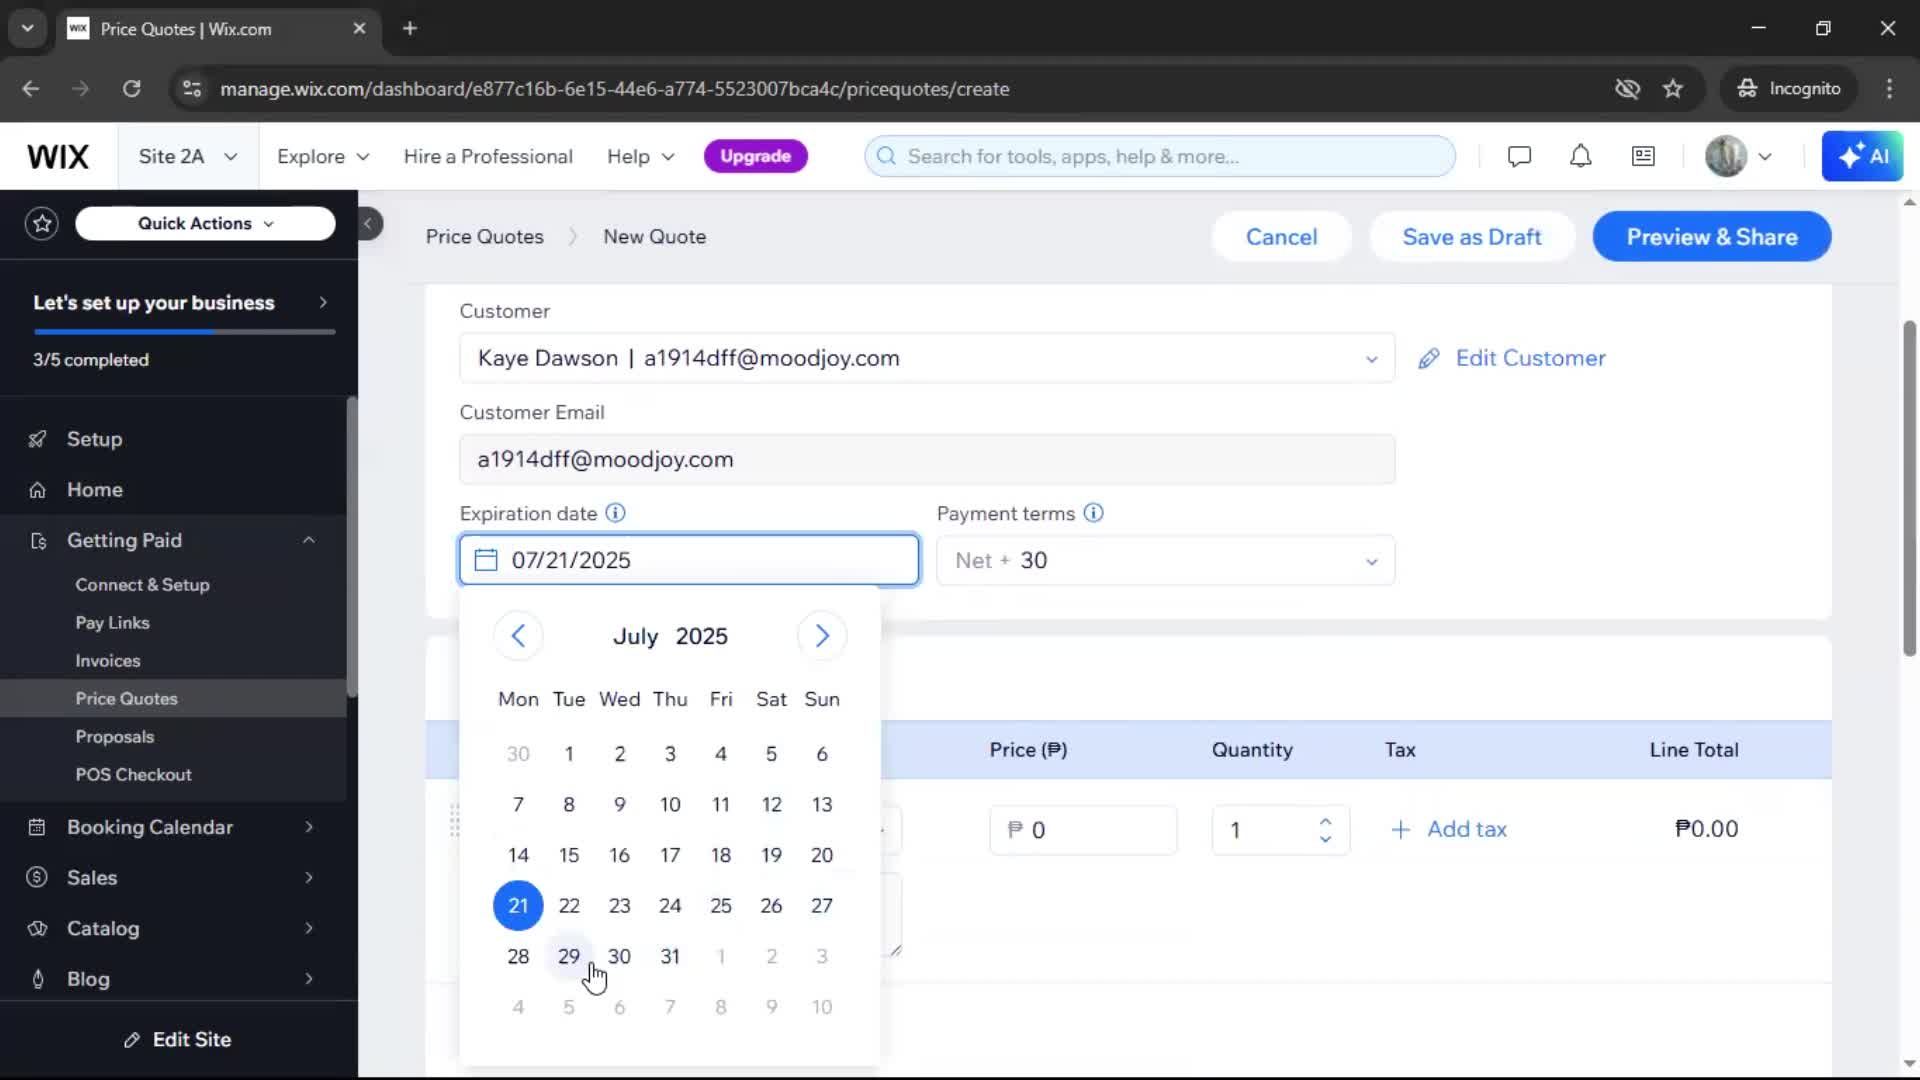Viewport: 1920px width, 1080px height.
Task: Open the Help dropdown menu
Action: coord(641,157)
